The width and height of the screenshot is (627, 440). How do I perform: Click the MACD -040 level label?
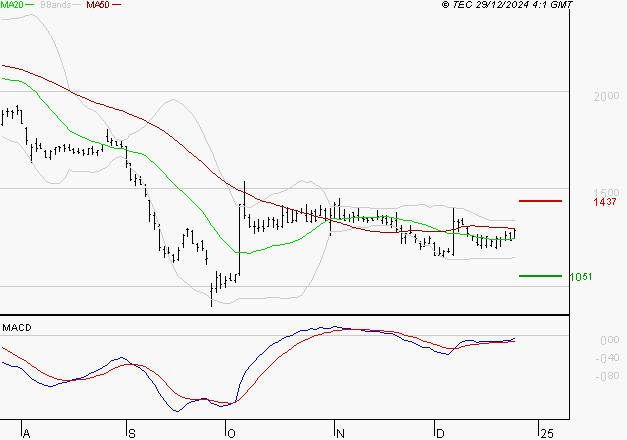(x=607, y=358)
